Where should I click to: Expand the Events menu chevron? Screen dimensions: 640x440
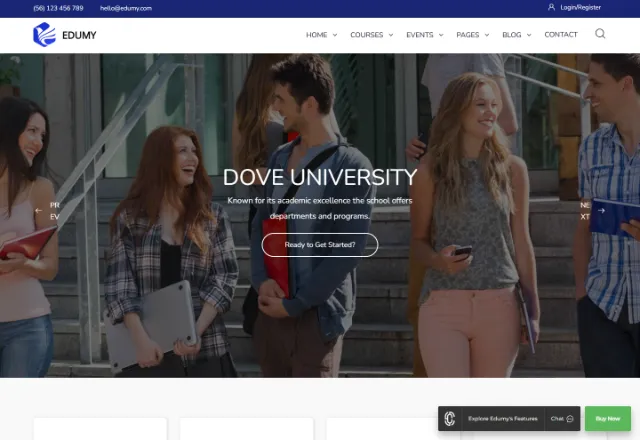click(441, 35)
